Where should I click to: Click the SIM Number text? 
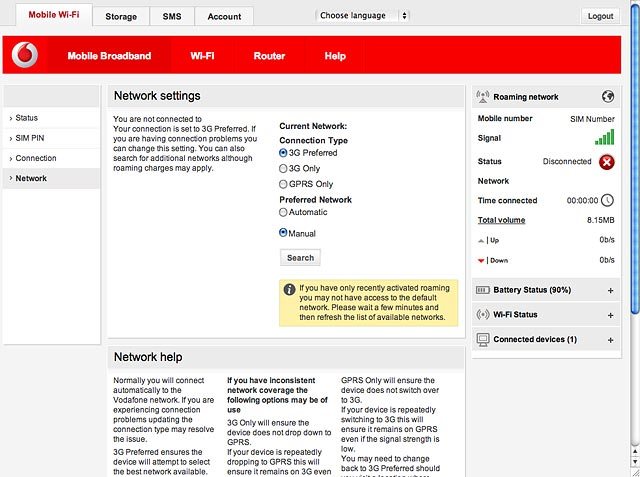click(x=592, y=119)
